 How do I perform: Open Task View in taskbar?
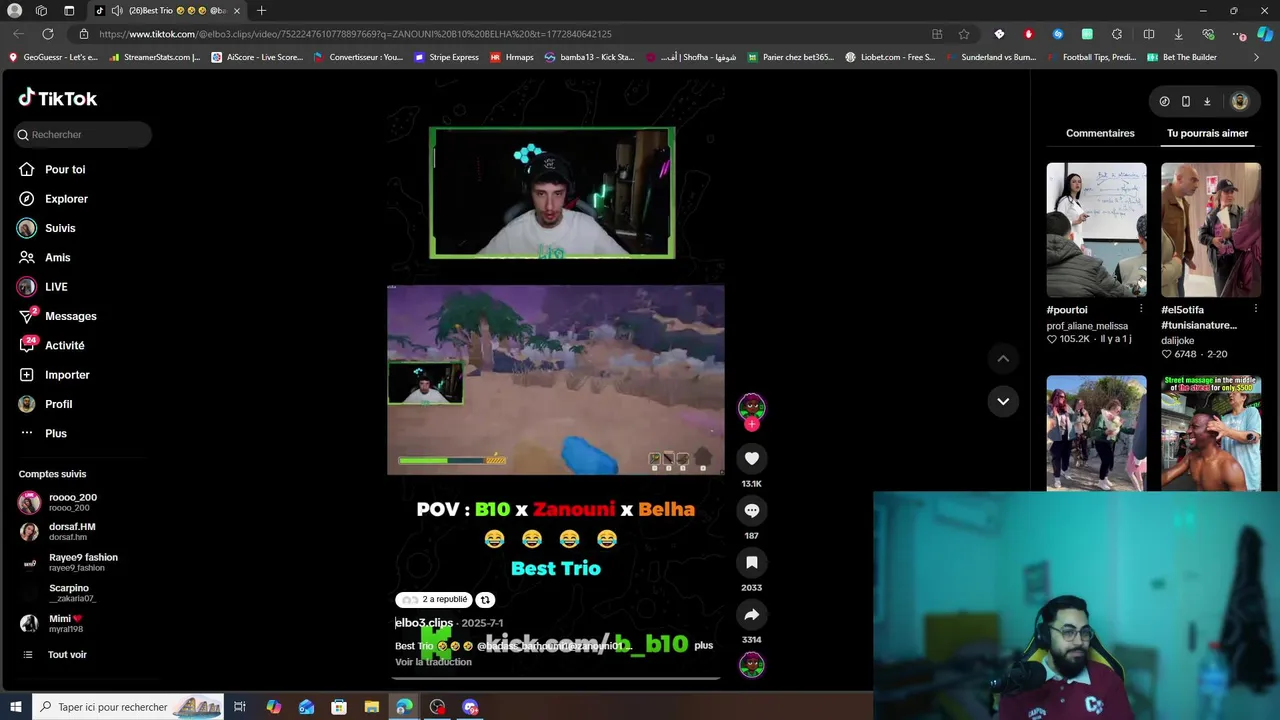click(x=240, y=707)
